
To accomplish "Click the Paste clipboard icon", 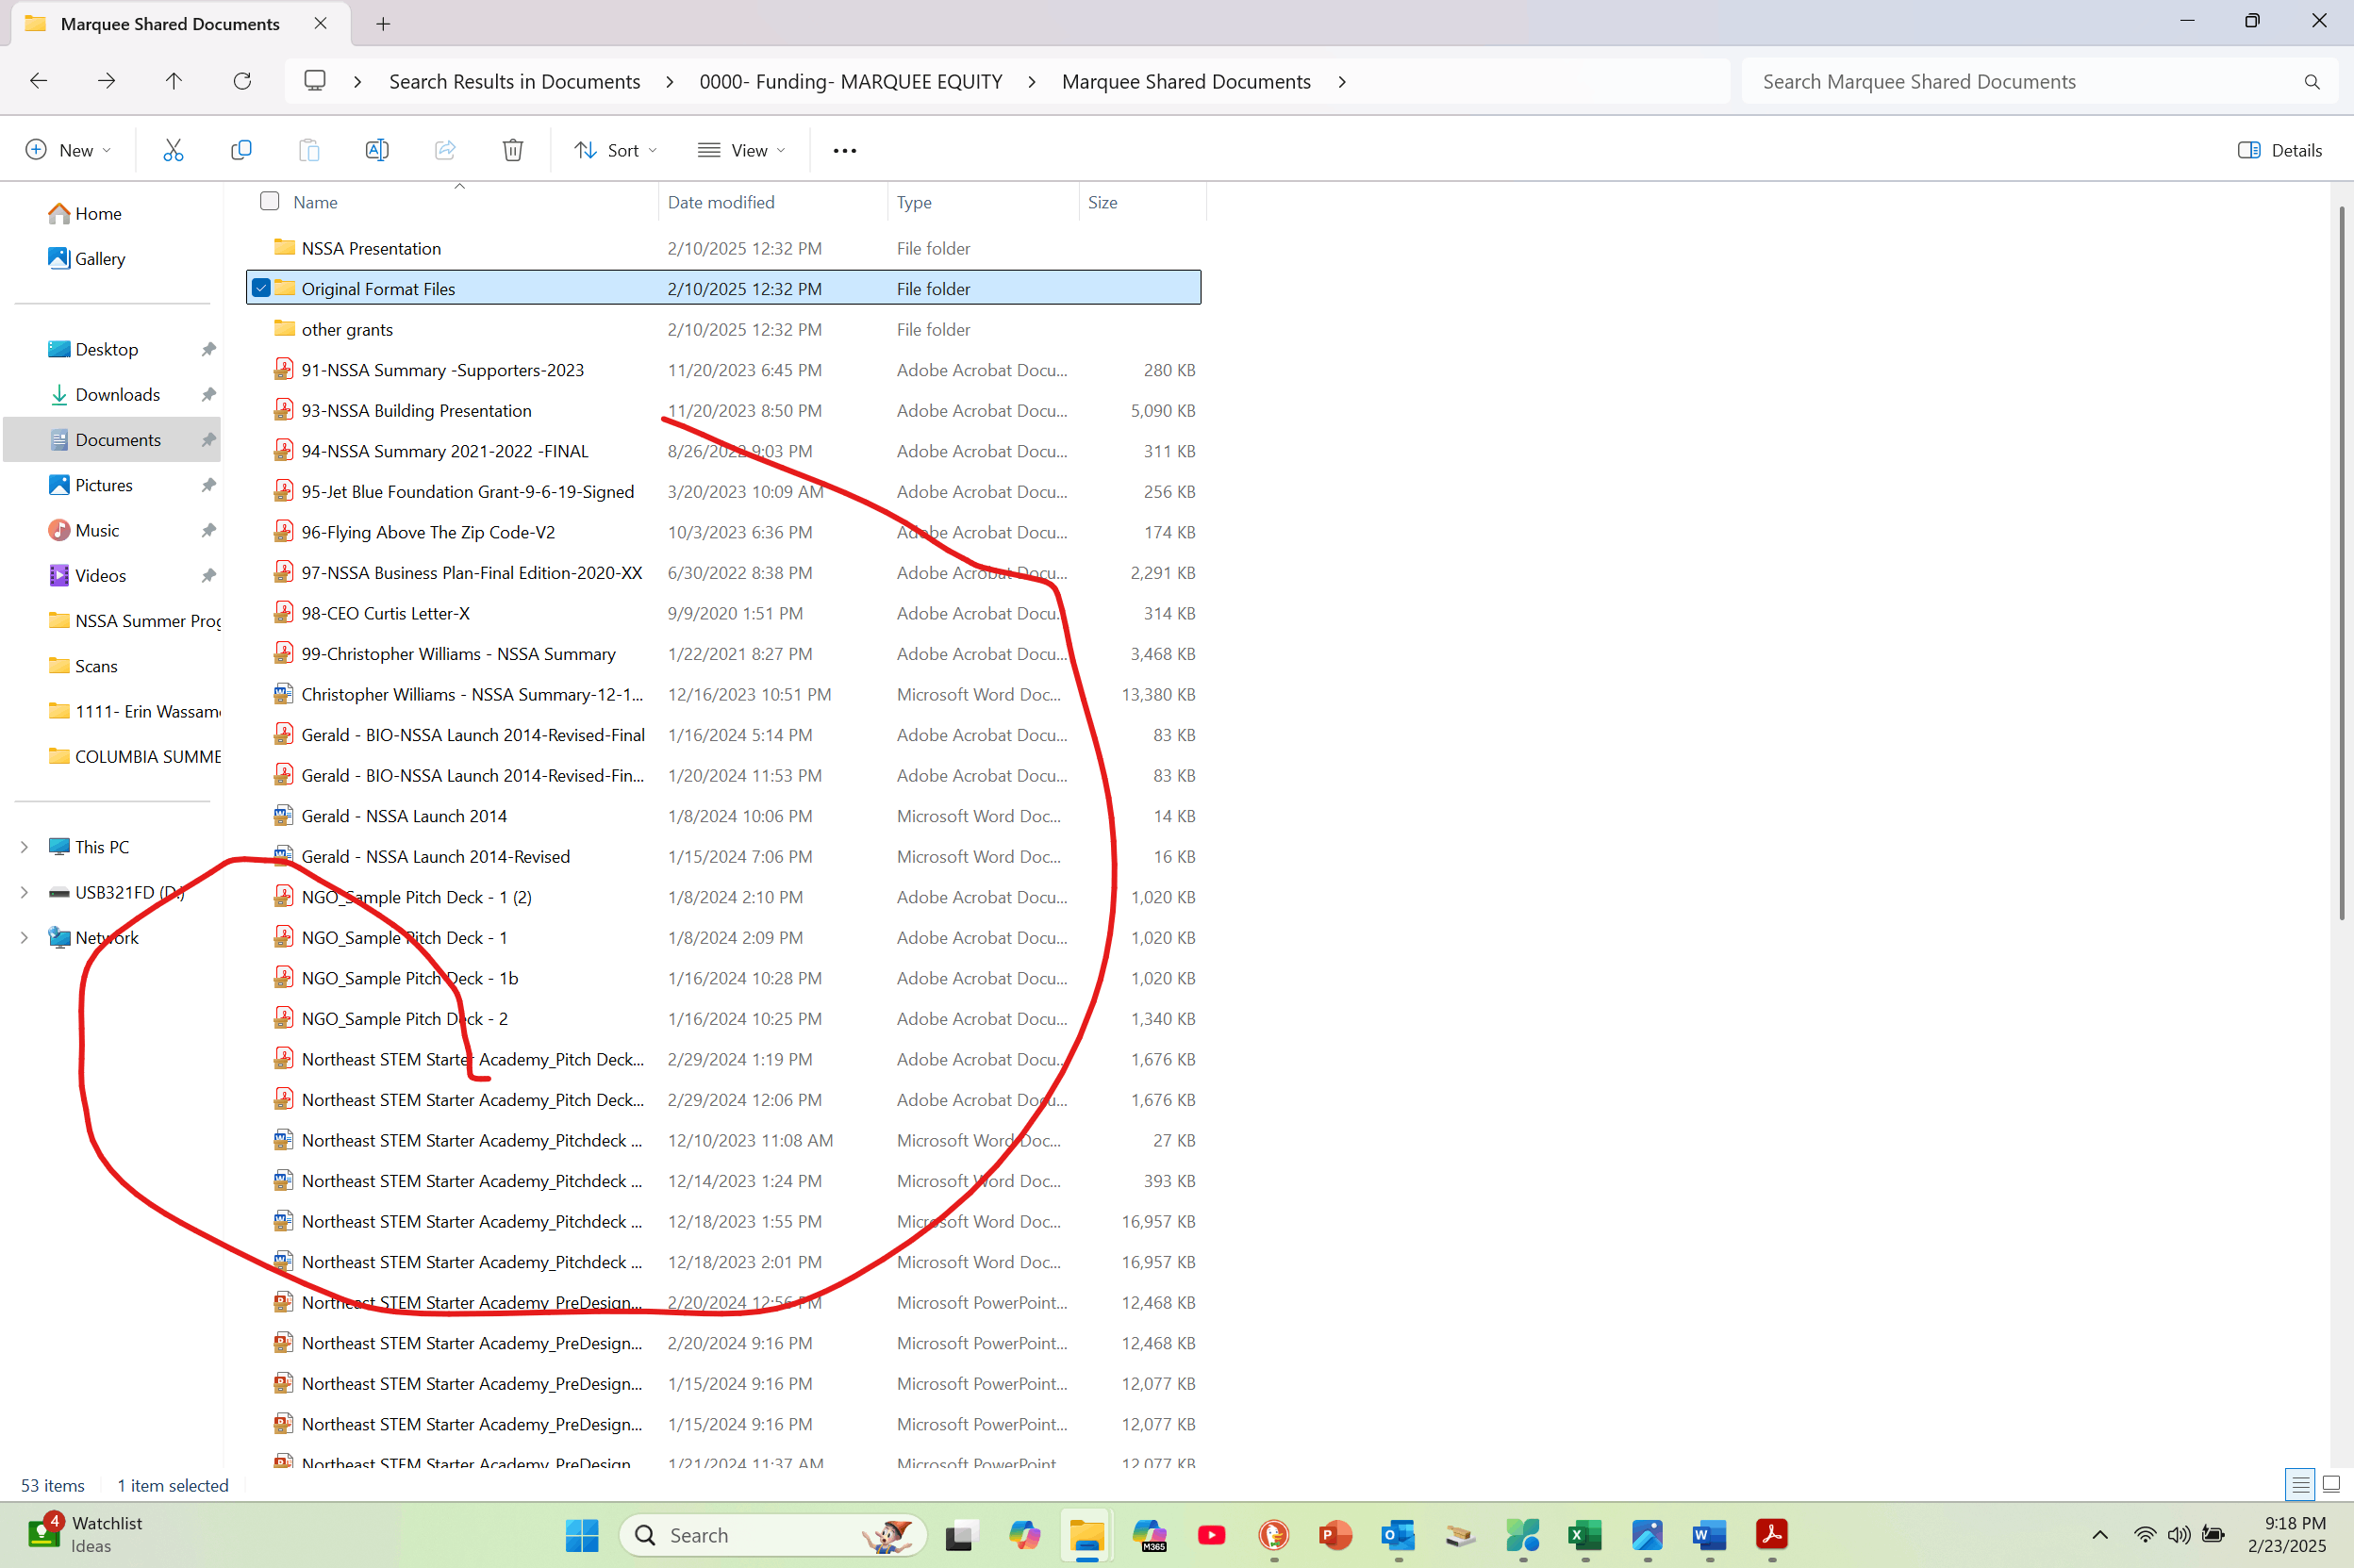I will tap(309, 150).
